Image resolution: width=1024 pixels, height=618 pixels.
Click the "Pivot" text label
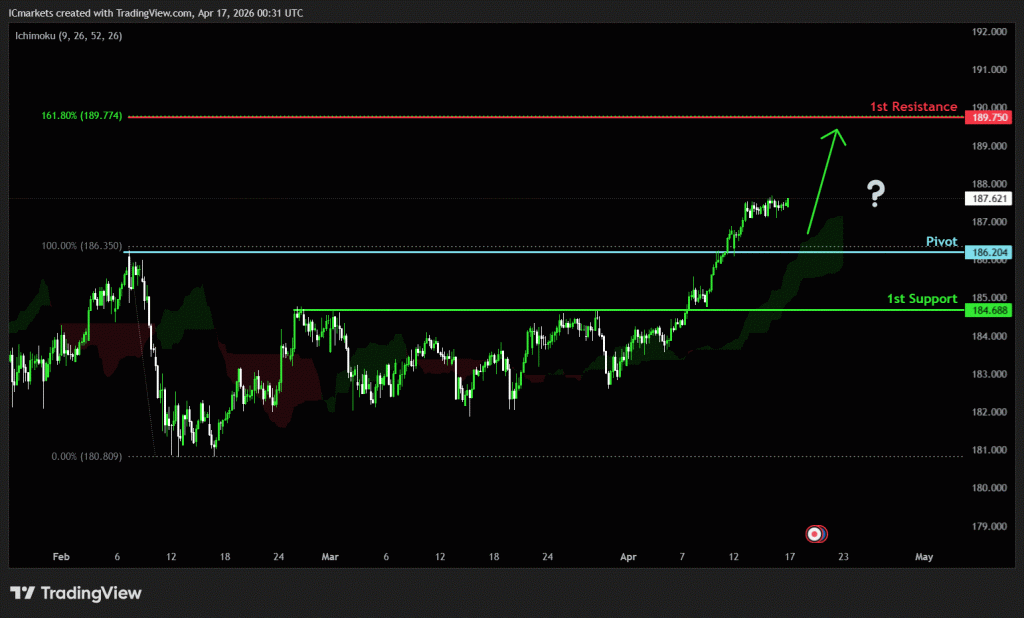941,242
